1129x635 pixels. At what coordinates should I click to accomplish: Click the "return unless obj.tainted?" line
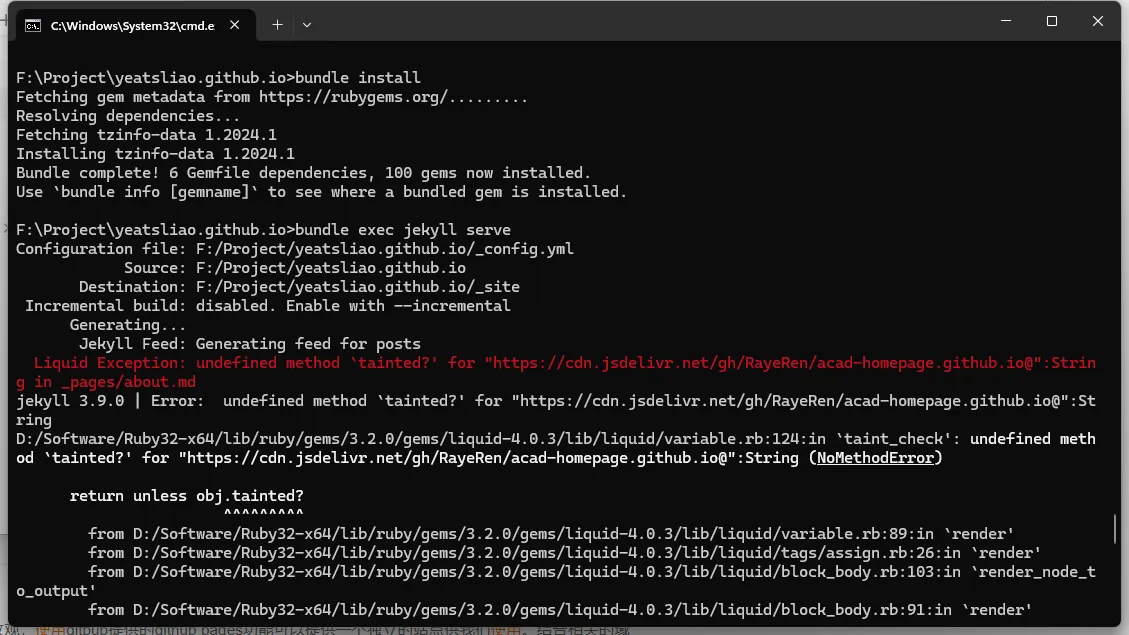click(187, 496)
